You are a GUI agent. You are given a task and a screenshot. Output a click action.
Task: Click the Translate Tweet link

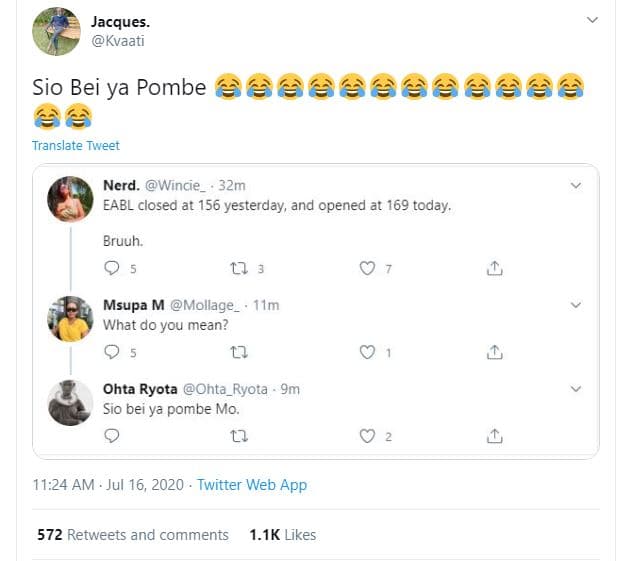click(75, 145)
